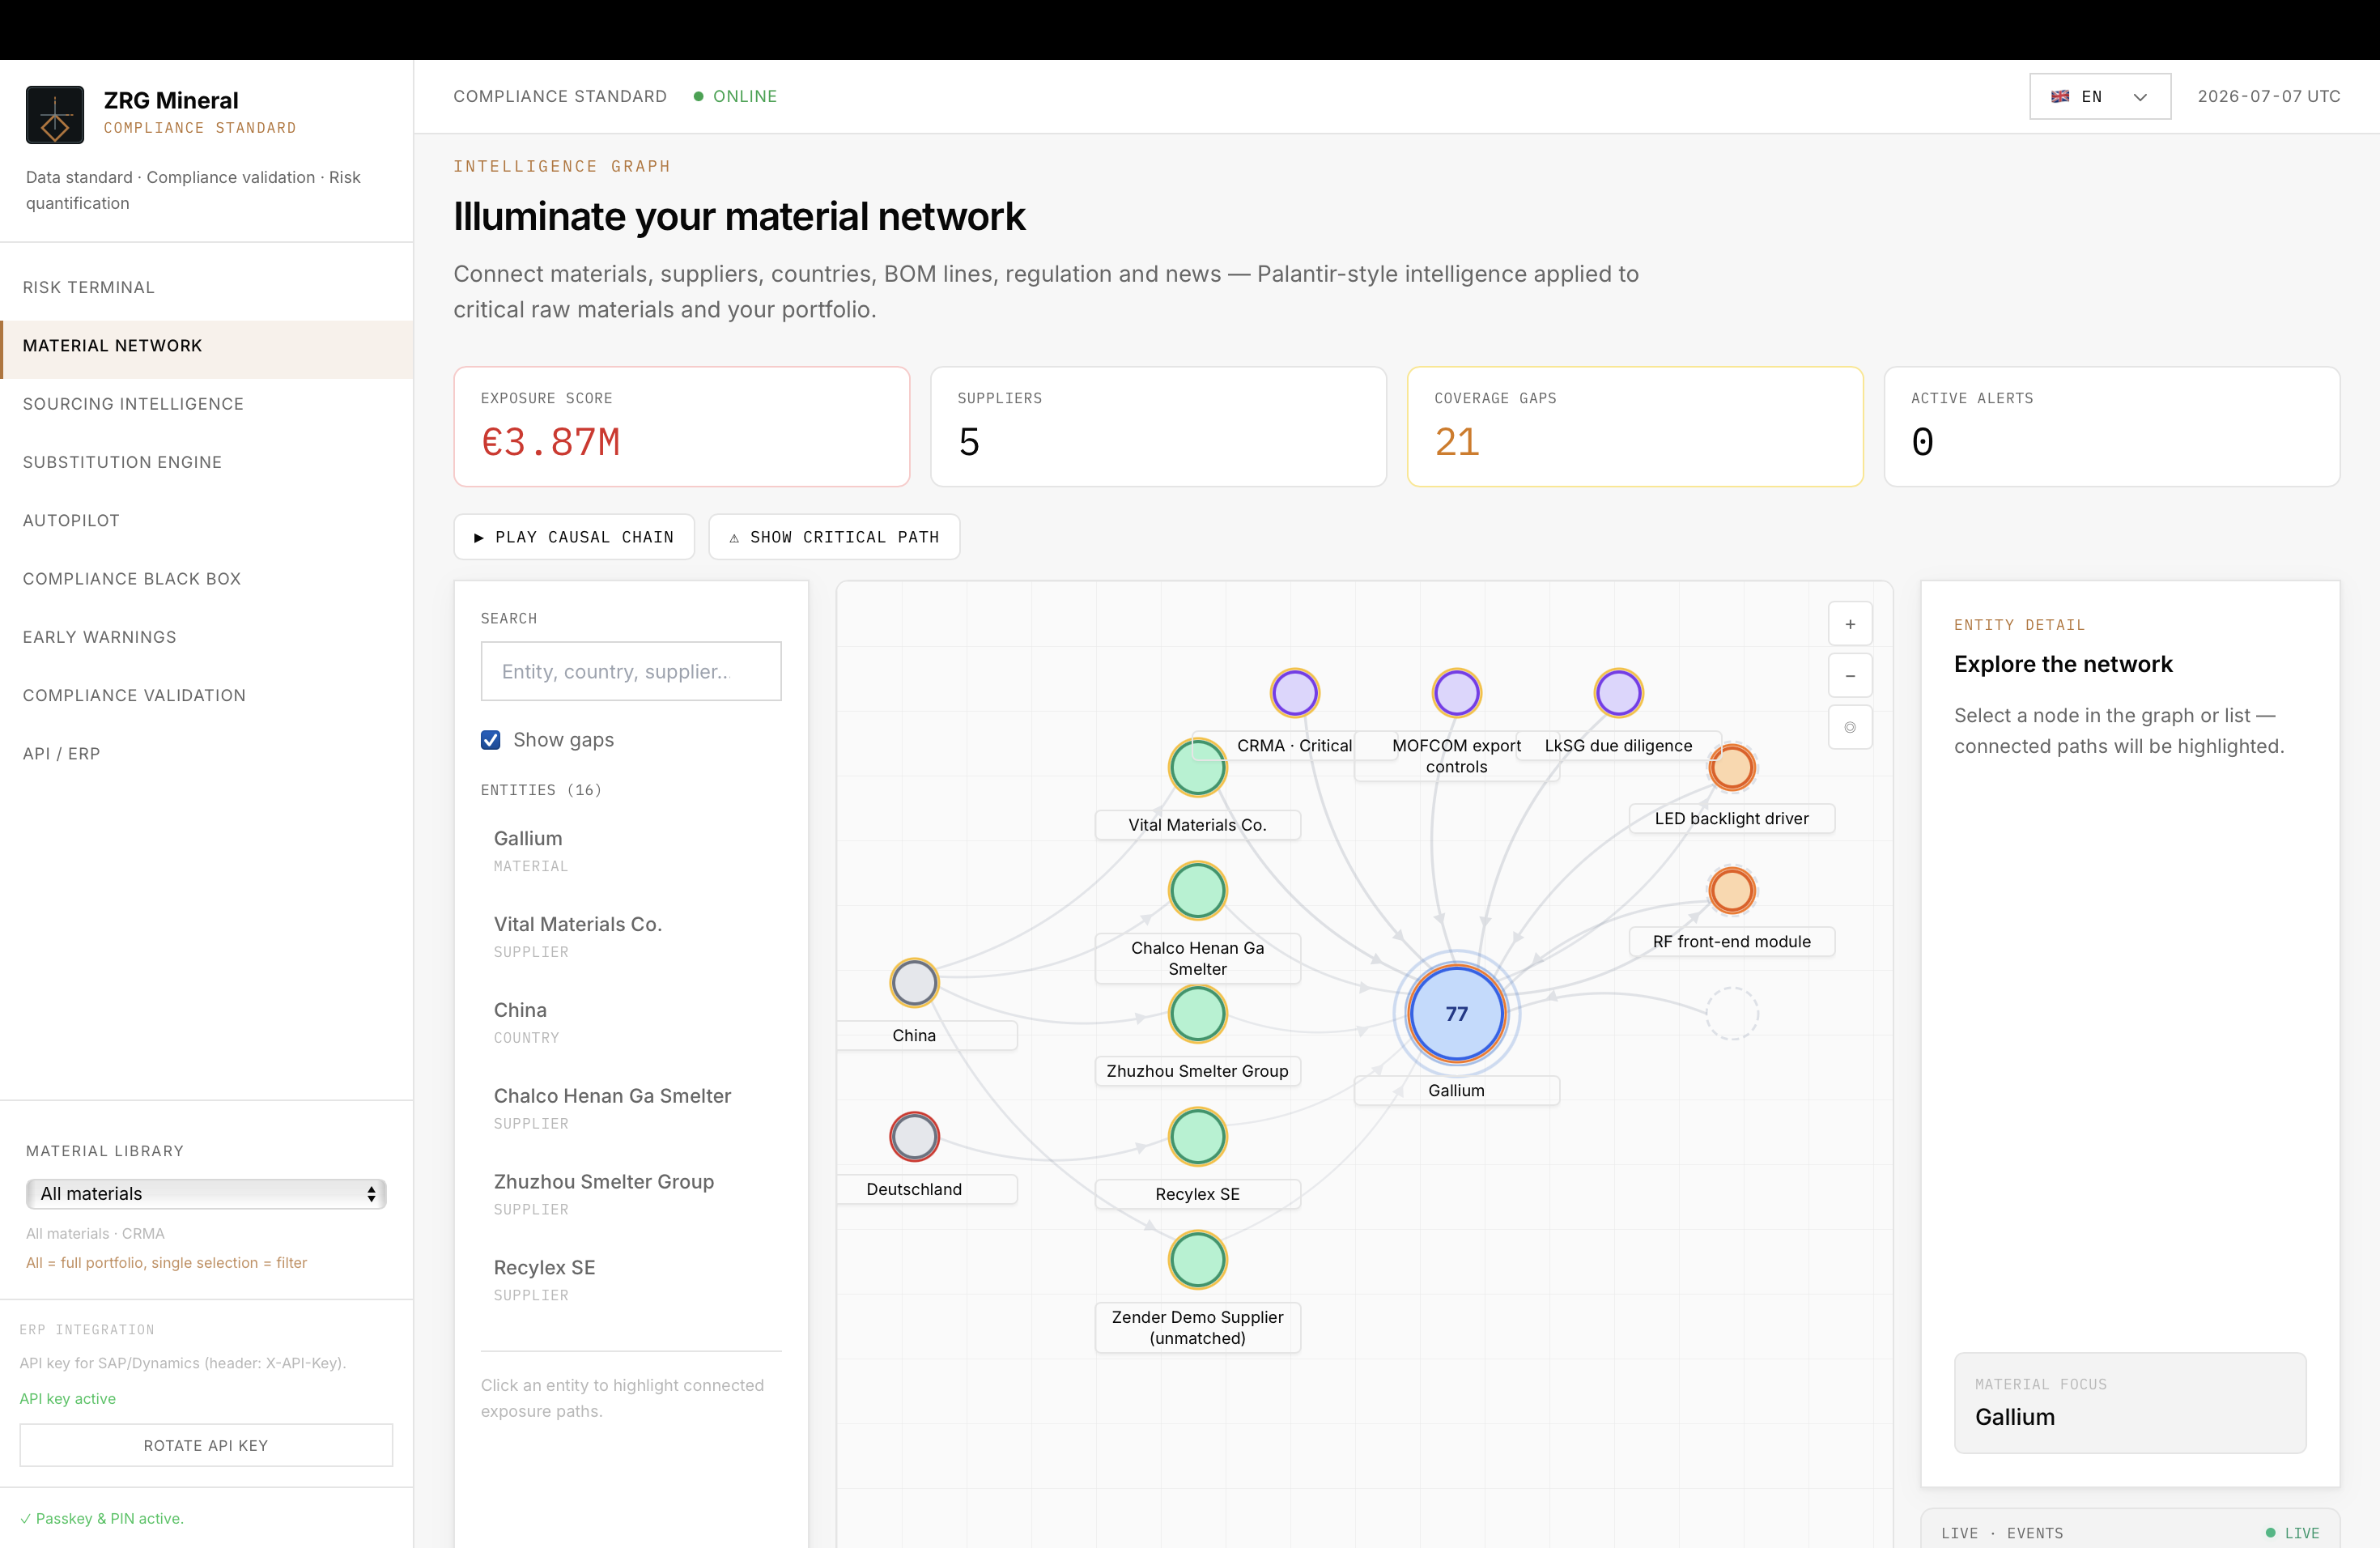Select the dashed empty gap node
The image size is (2380, 1548).
pos(1732,1013)
